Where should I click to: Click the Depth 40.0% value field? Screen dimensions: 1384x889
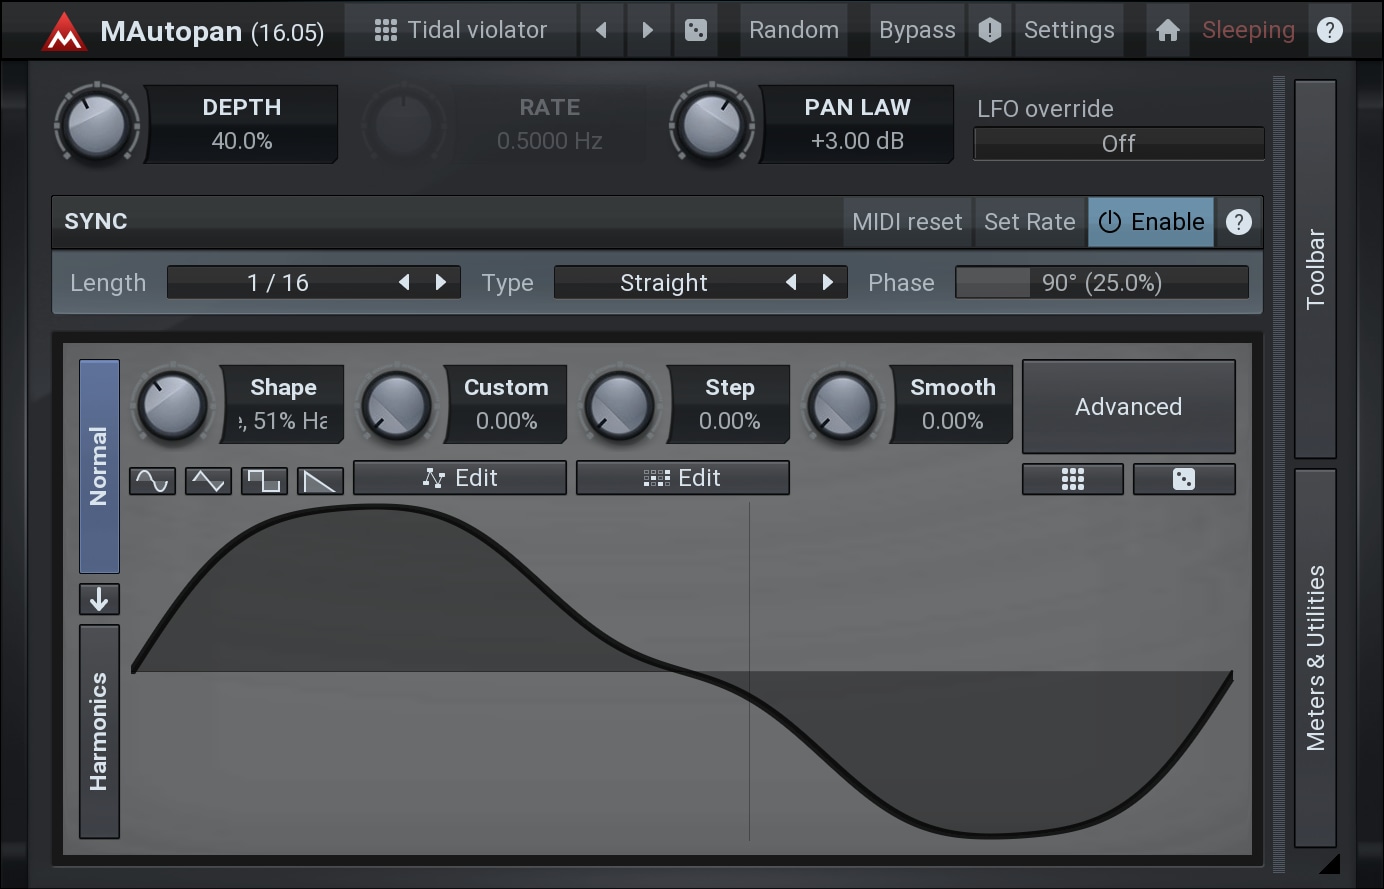click(242, 124)
